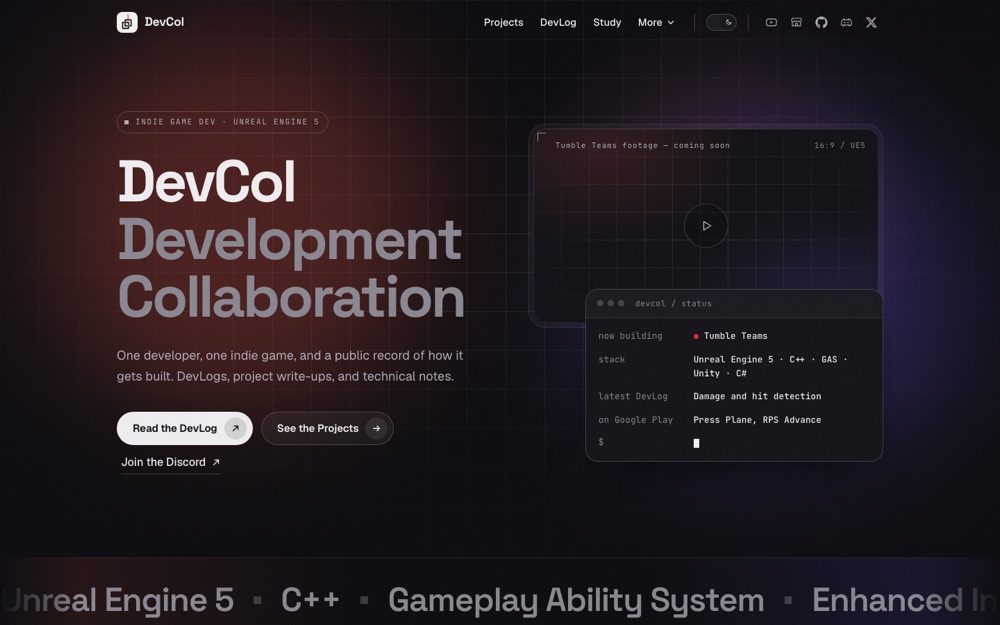Click 'C++' in the scrolling marquee

coord(310,599)
